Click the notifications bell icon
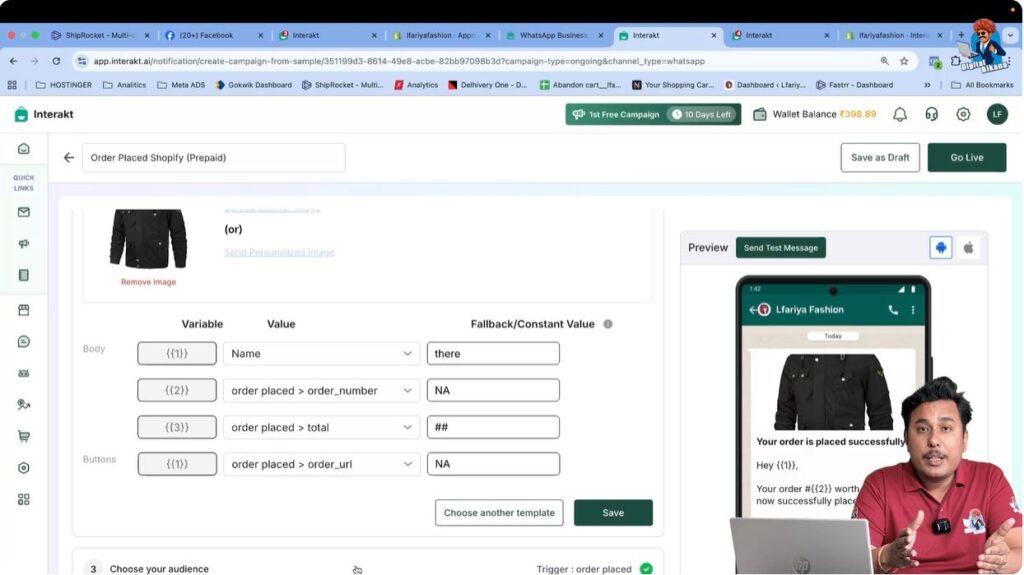This screenshot has height=575, width=1024. coord(900,114)
